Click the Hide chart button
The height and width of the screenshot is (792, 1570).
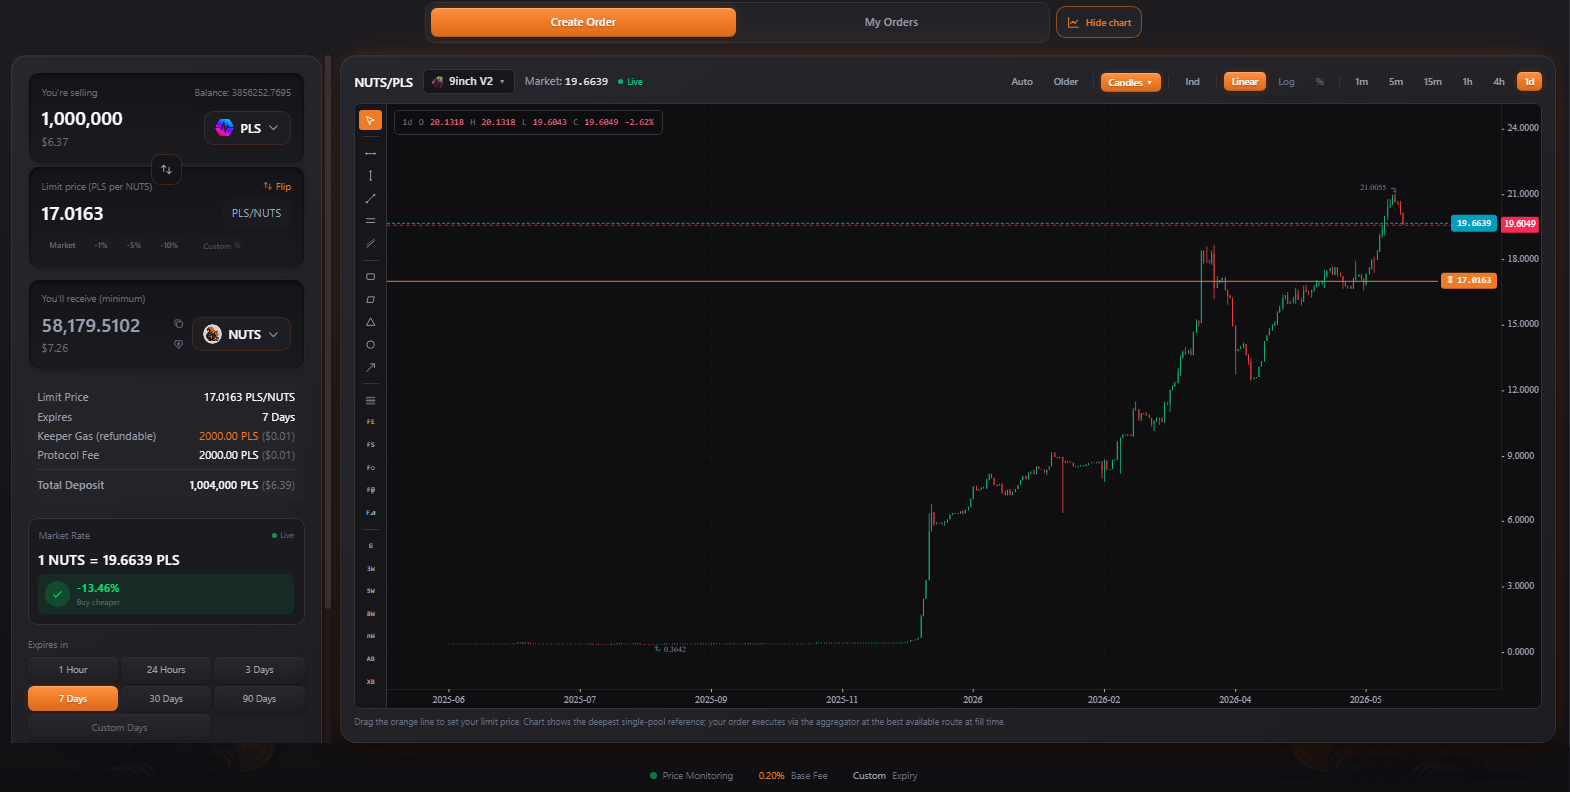coord(1099,22)
